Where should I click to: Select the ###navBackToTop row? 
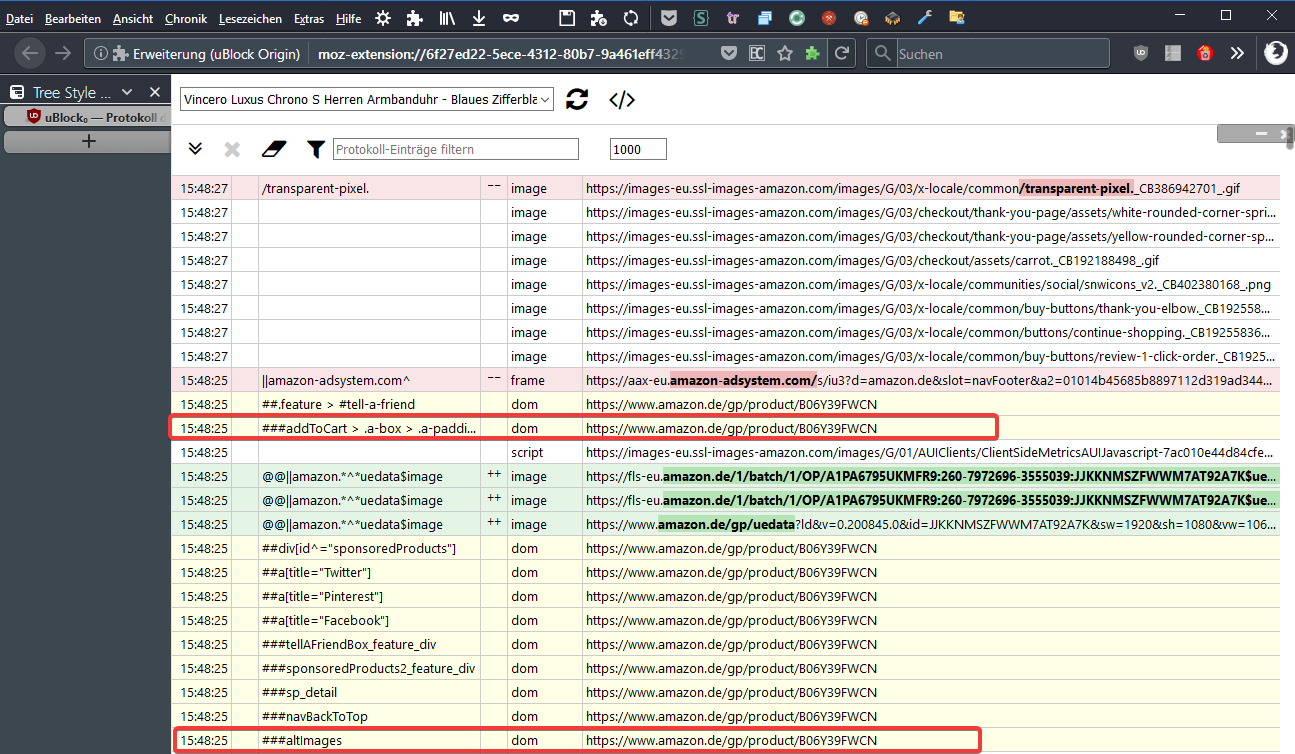coord(725,716)
